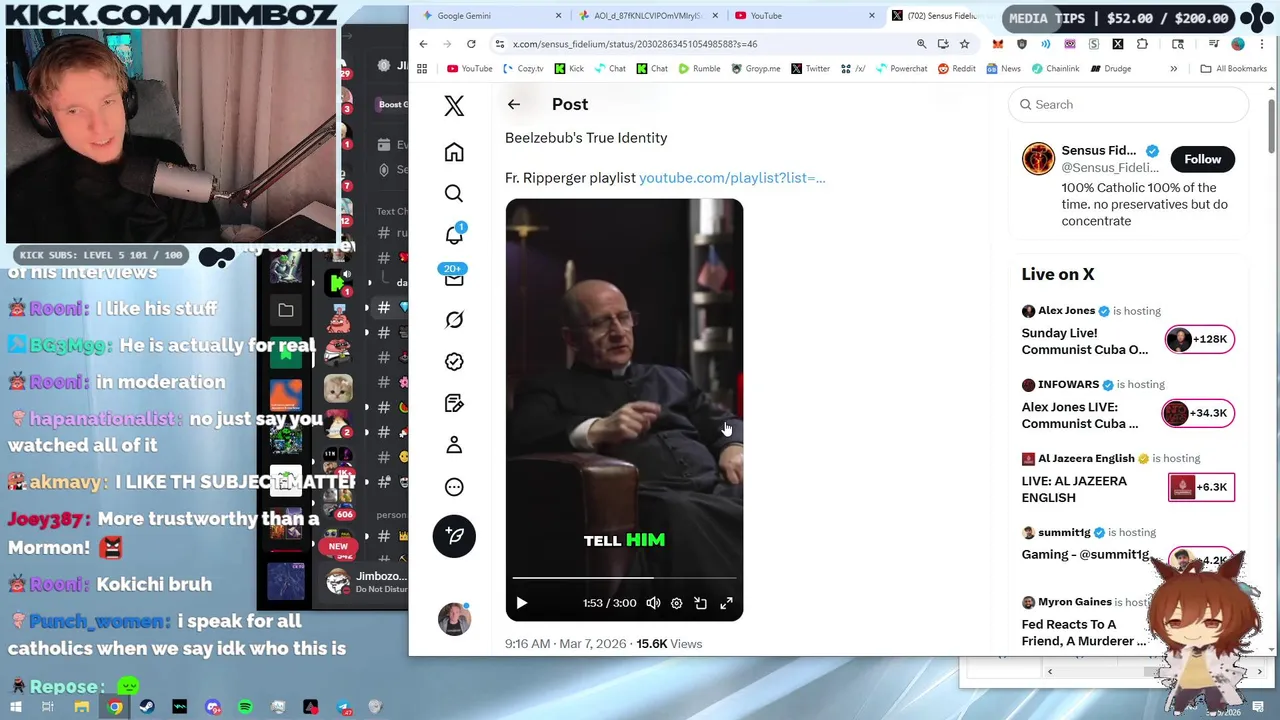Screen dimensions: 1280x720
Task: Open the Chainlink bookmark
Action: pyautogui.click(x=1054, y=69)
